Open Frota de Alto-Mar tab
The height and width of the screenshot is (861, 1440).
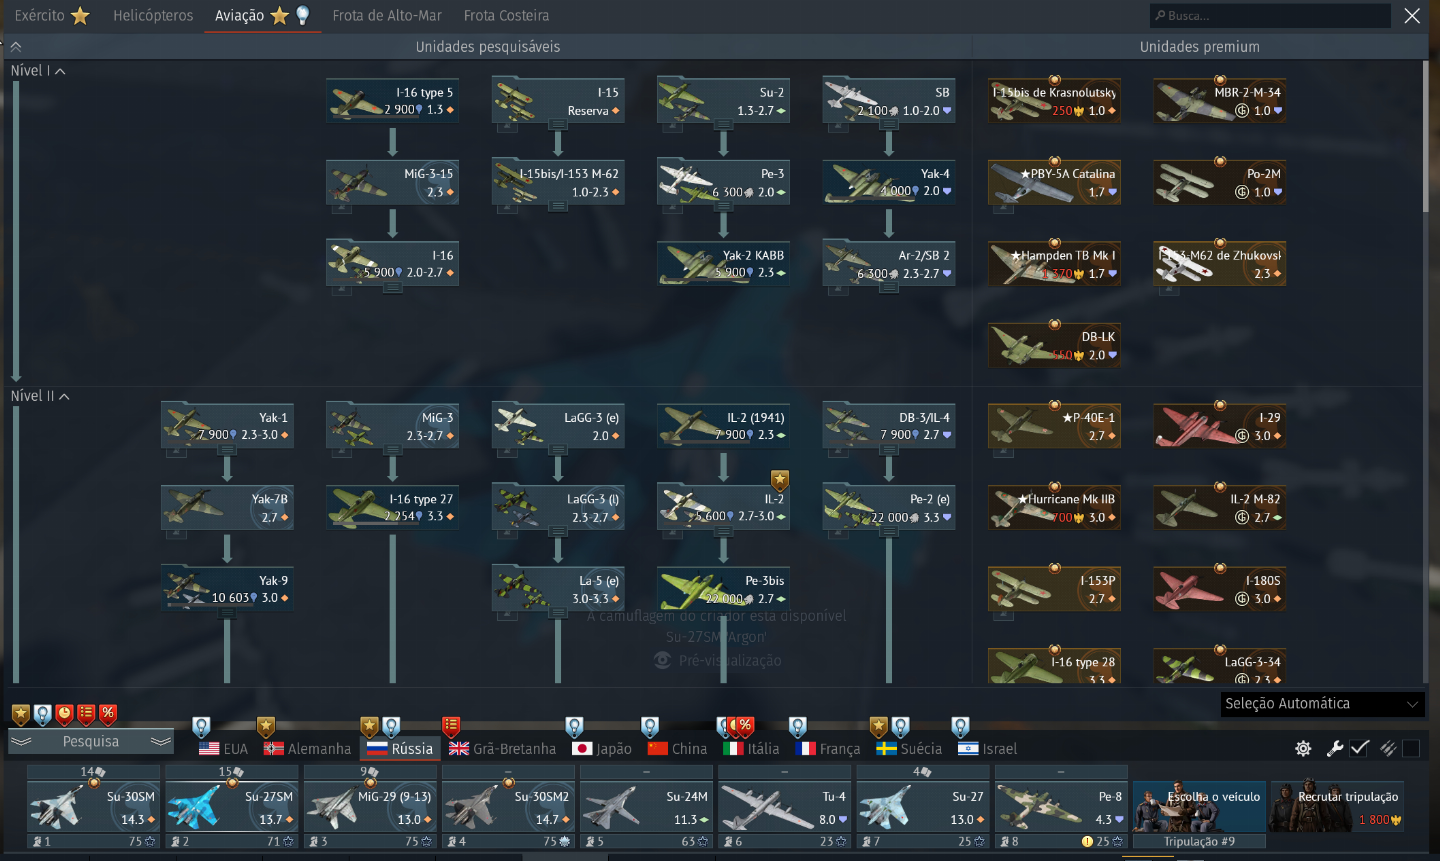point(387,16)
